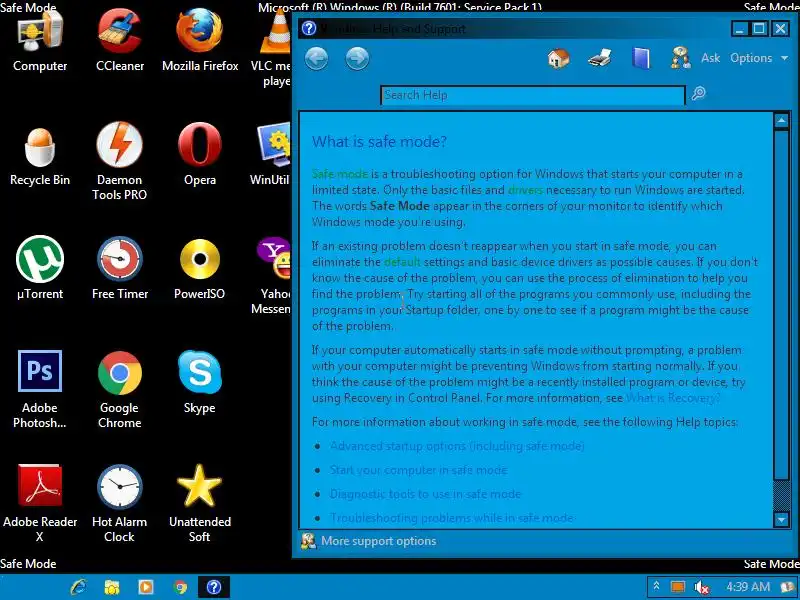The image size is (800, 600).
Task: Open the green drivers definition link
Action: point(525,190)
